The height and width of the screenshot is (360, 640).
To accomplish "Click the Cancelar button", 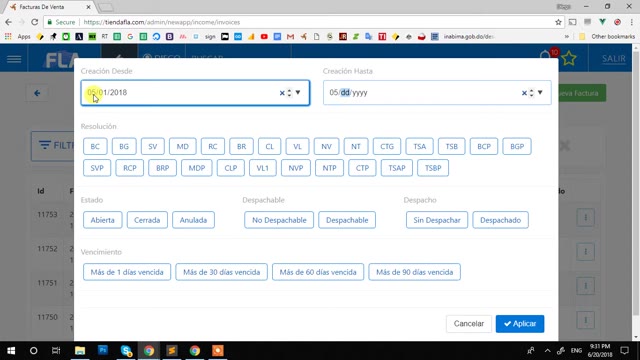I will point(469,324).
